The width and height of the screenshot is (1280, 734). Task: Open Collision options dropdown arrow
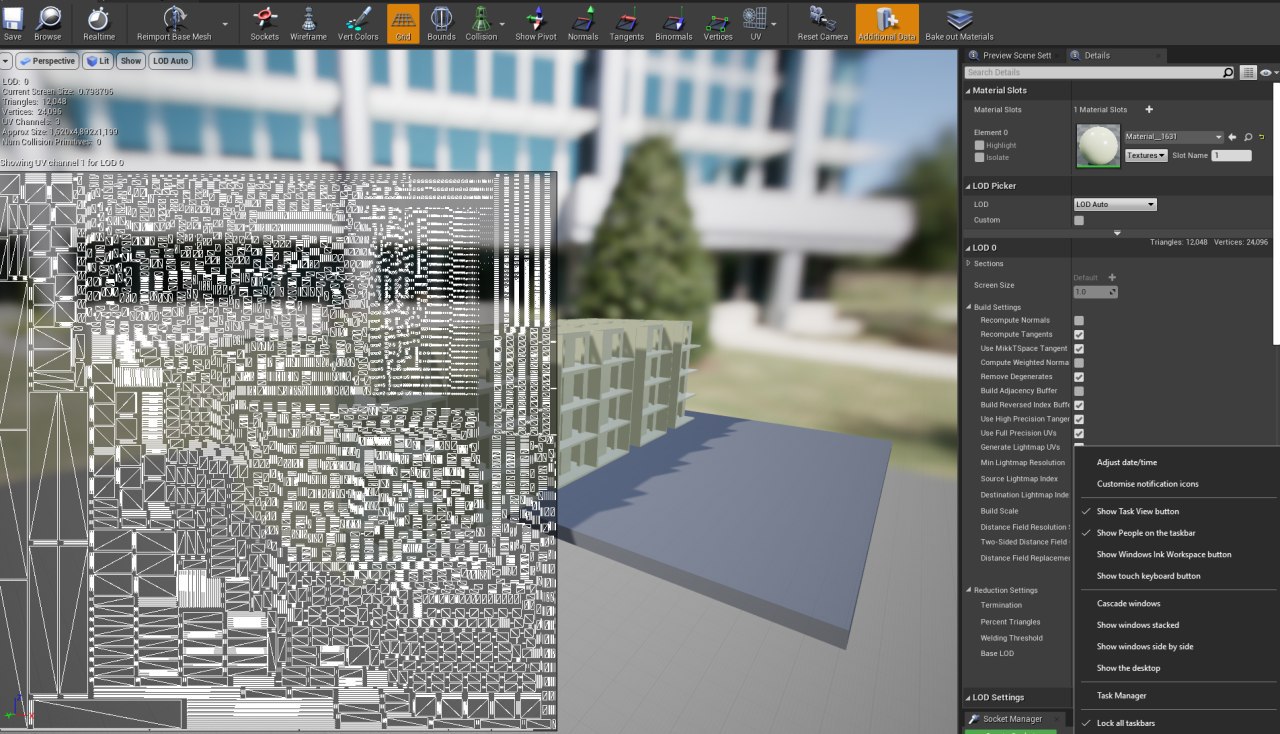coord(501,22)
